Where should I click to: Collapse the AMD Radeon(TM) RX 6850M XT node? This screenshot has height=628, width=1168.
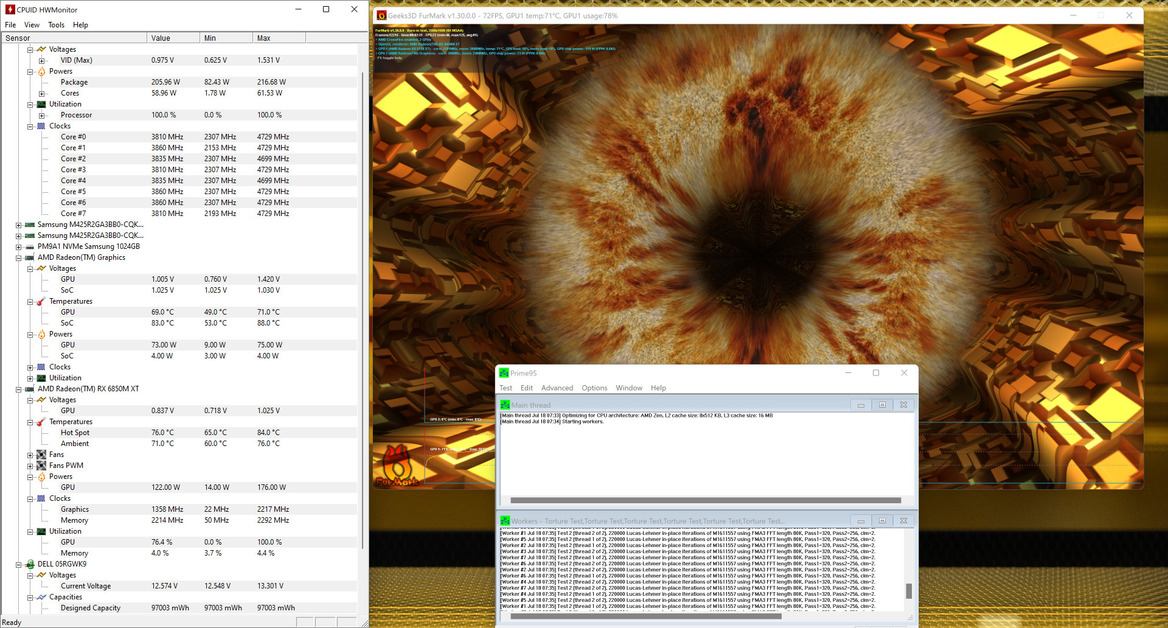(19, 389)
